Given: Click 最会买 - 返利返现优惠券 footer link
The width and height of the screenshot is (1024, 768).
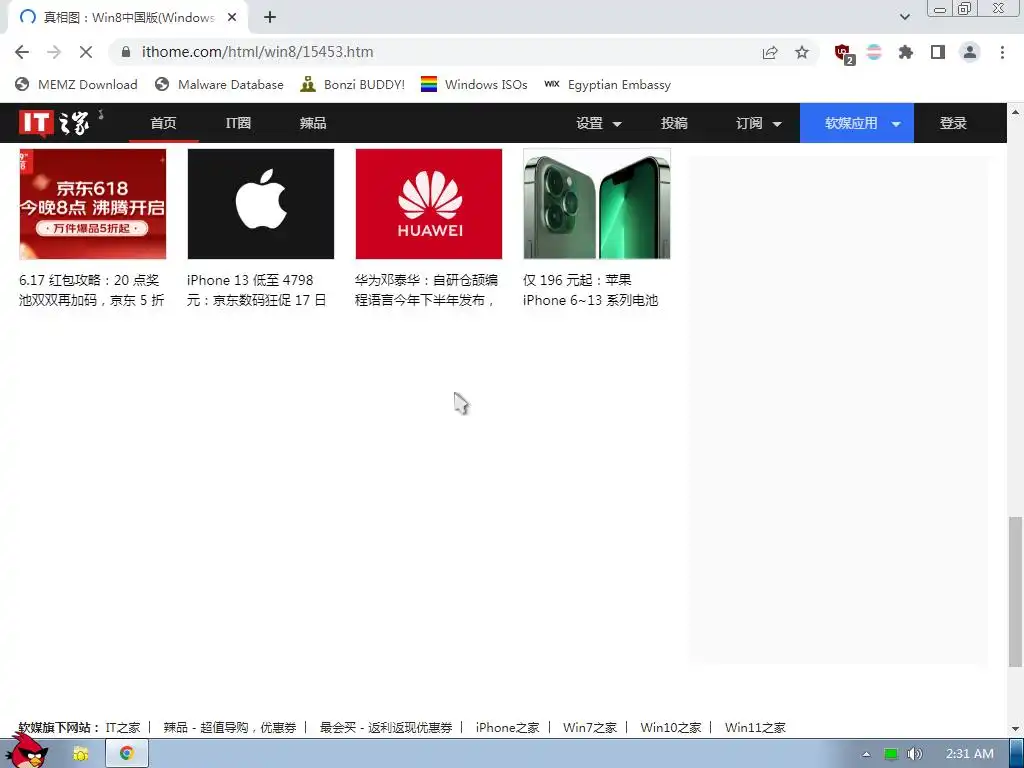Looking at the screenshot, I should click(386, 728).
